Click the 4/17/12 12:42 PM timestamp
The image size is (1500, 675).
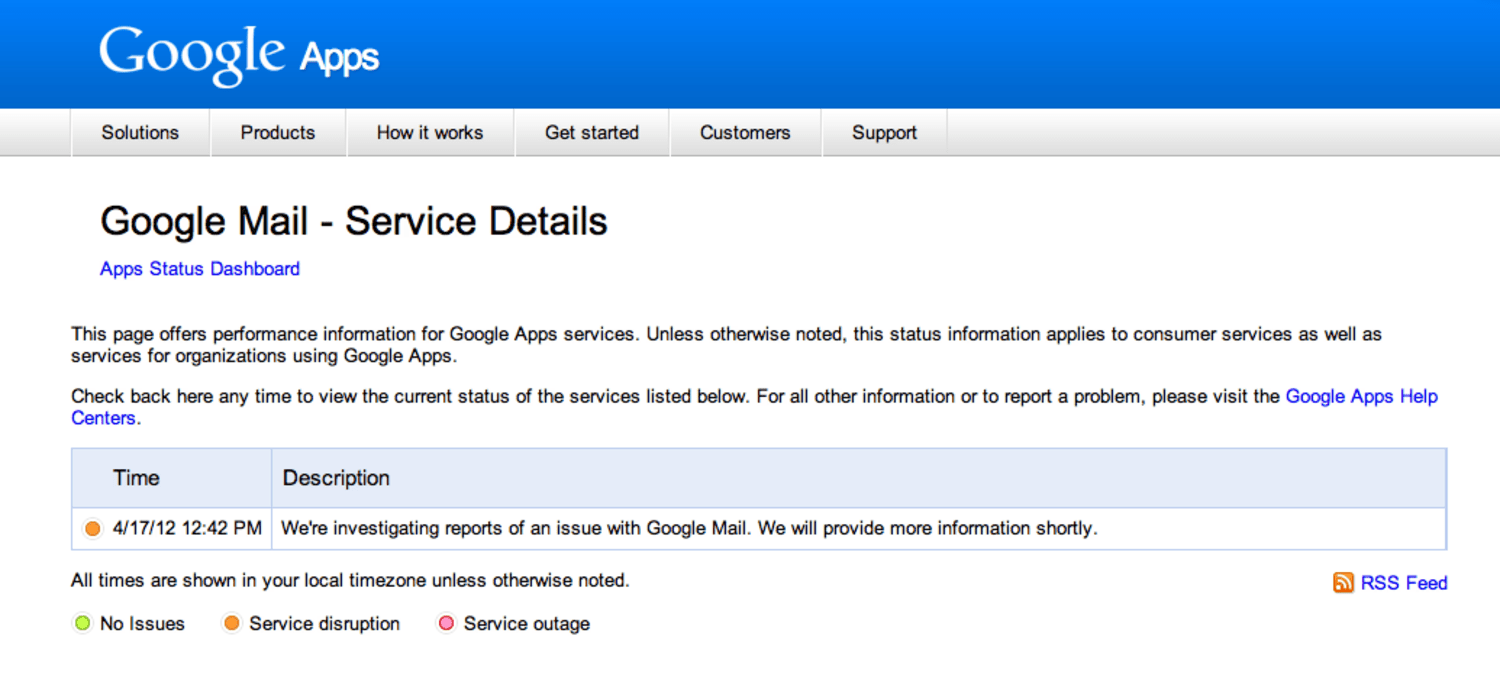point(187,528)
